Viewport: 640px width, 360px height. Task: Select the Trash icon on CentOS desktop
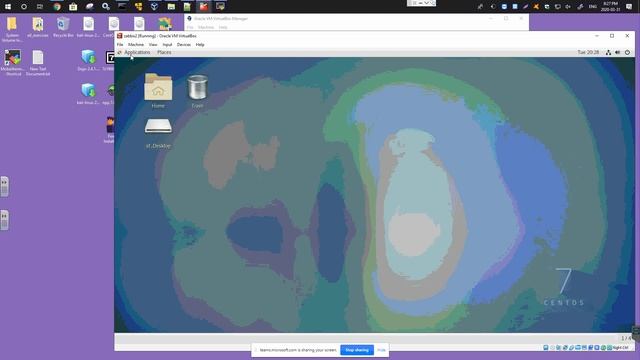pyautogui.click(x=197, y=91)
